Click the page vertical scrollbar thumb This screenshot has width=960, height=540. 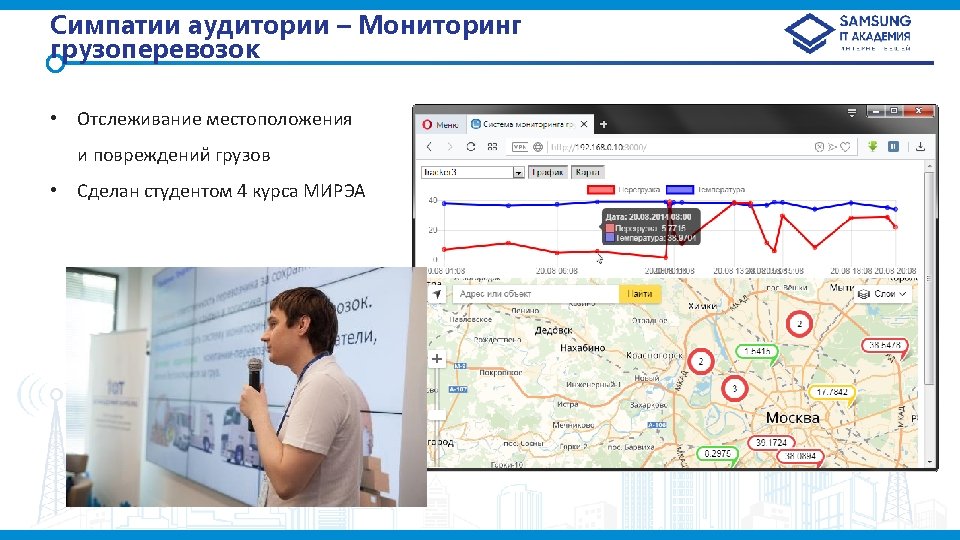click(x=929, y=279)
